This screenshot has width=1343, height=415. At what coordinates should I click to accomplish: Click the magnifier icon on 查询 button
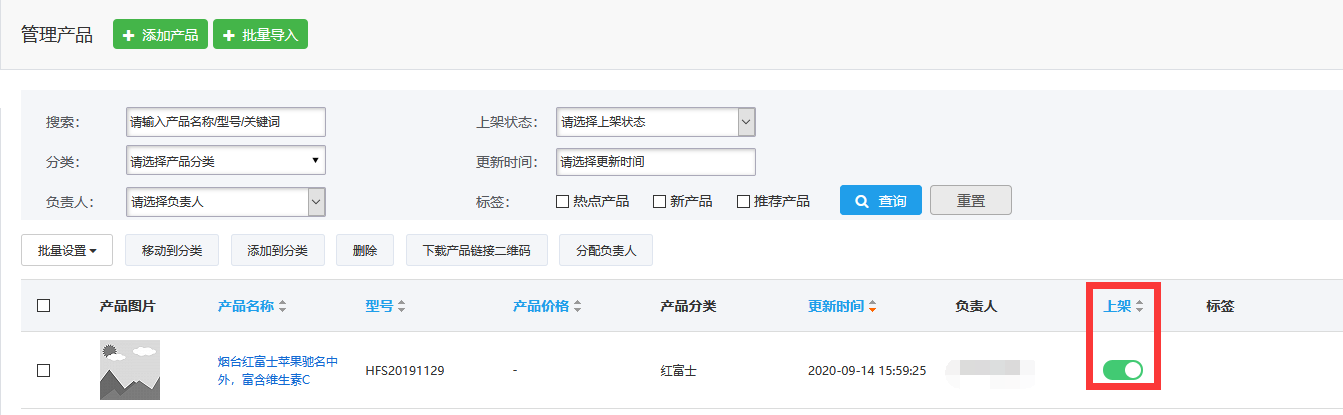tap(862, 201)
